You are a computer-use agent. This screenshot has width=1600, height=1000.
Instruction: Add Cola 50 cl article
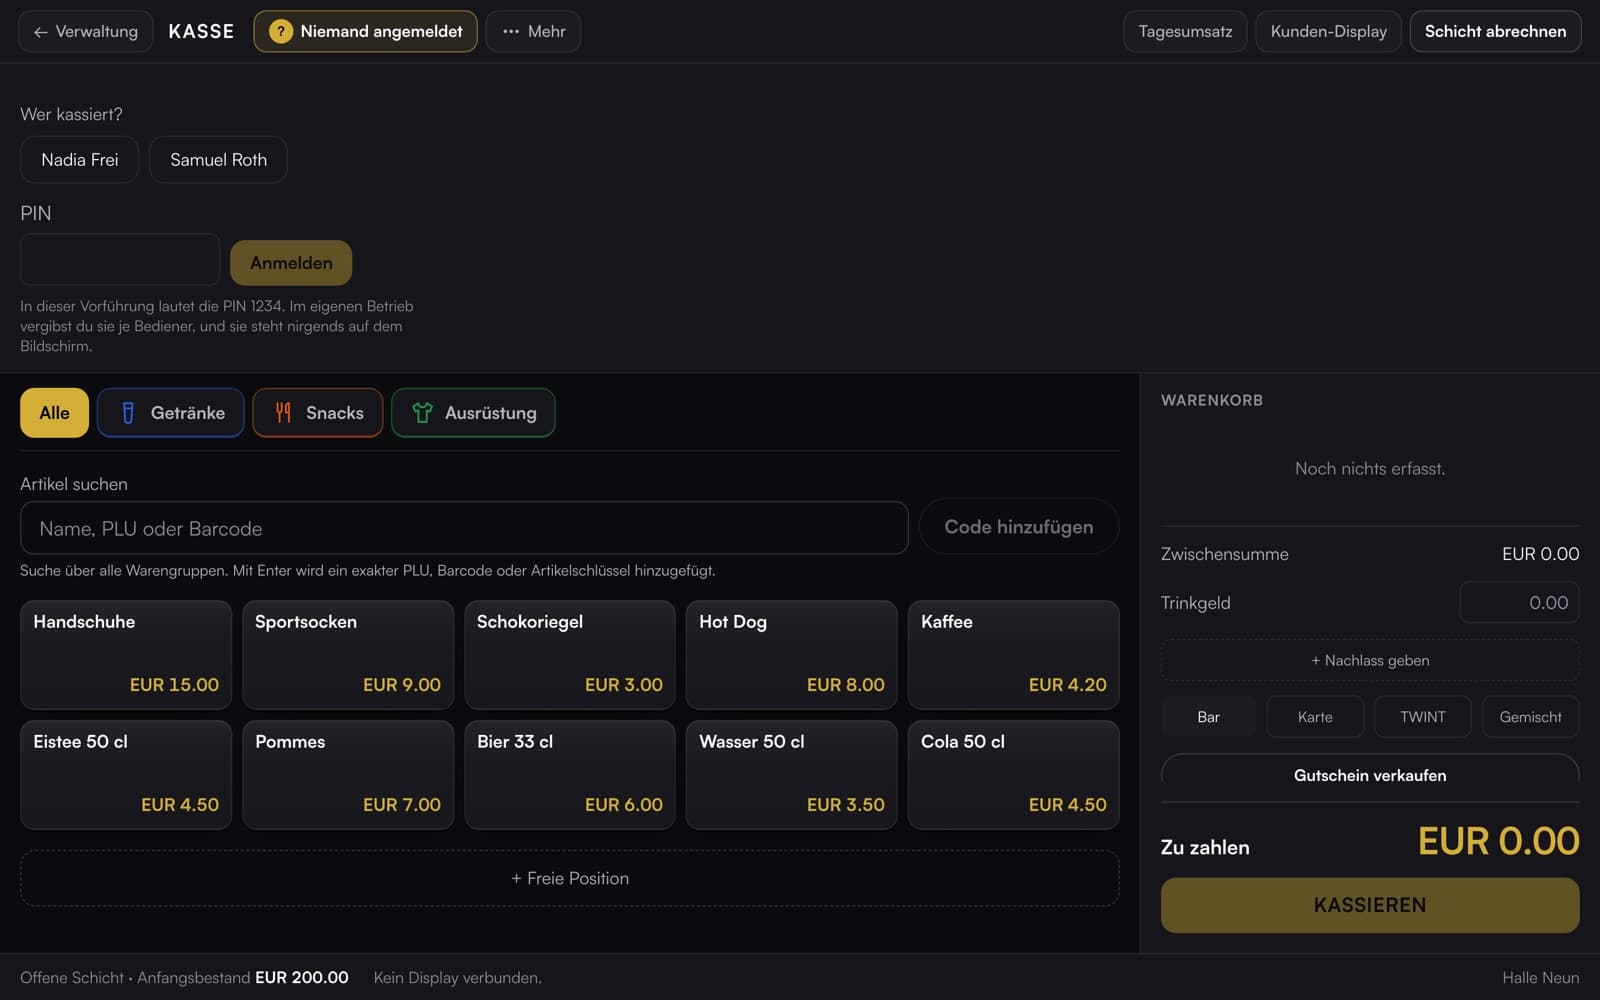(x=1014, y=775)
